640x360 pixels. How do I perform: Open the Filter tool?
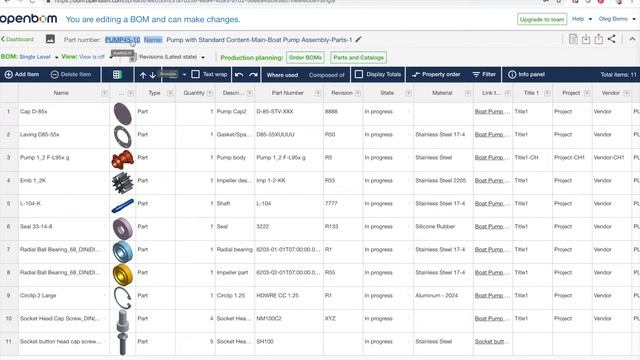click(x=484, y=74)
